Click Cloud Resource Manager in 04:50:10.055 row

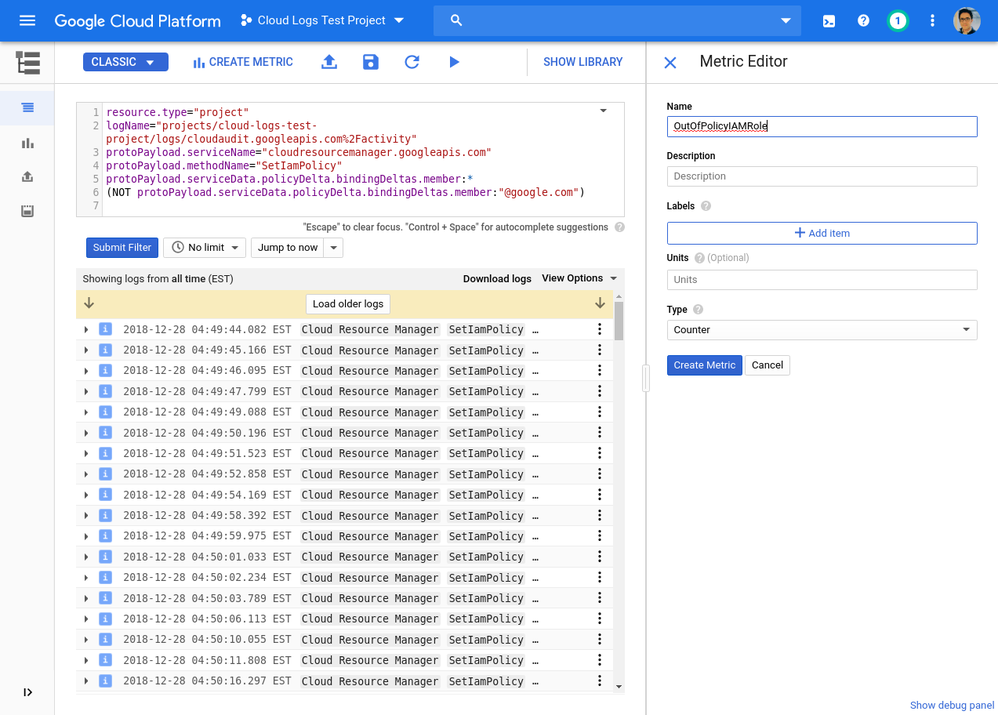coord(370,639)
